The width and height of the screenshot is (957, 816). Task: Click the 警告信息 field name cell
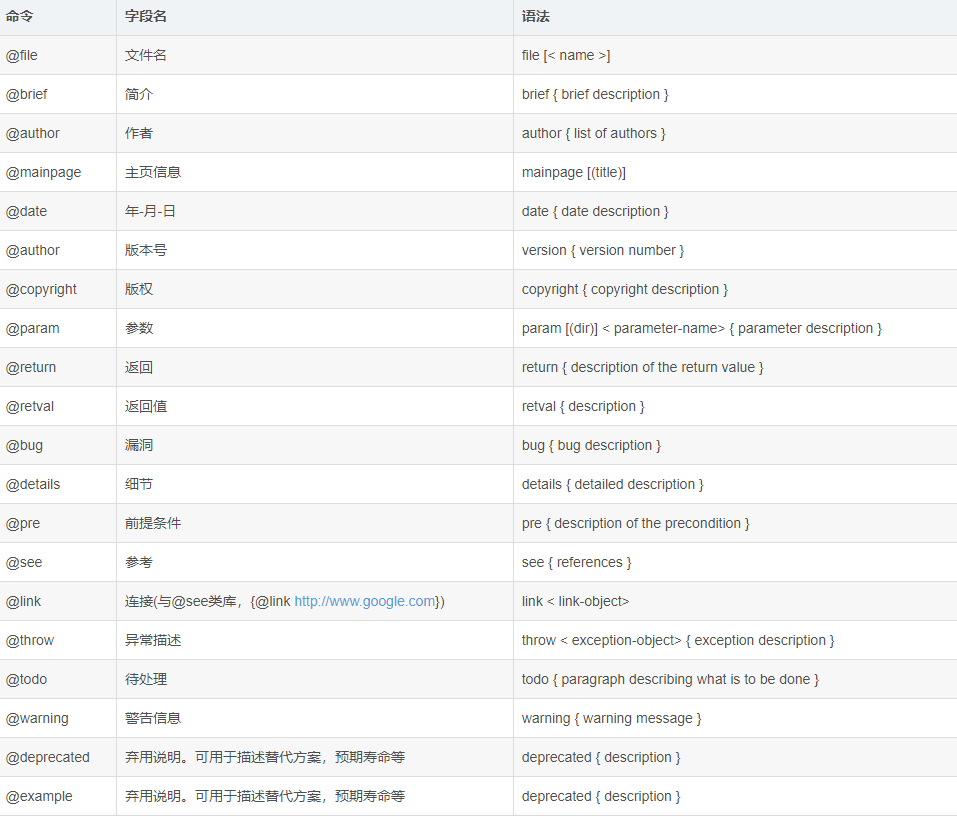click(153, 718)
